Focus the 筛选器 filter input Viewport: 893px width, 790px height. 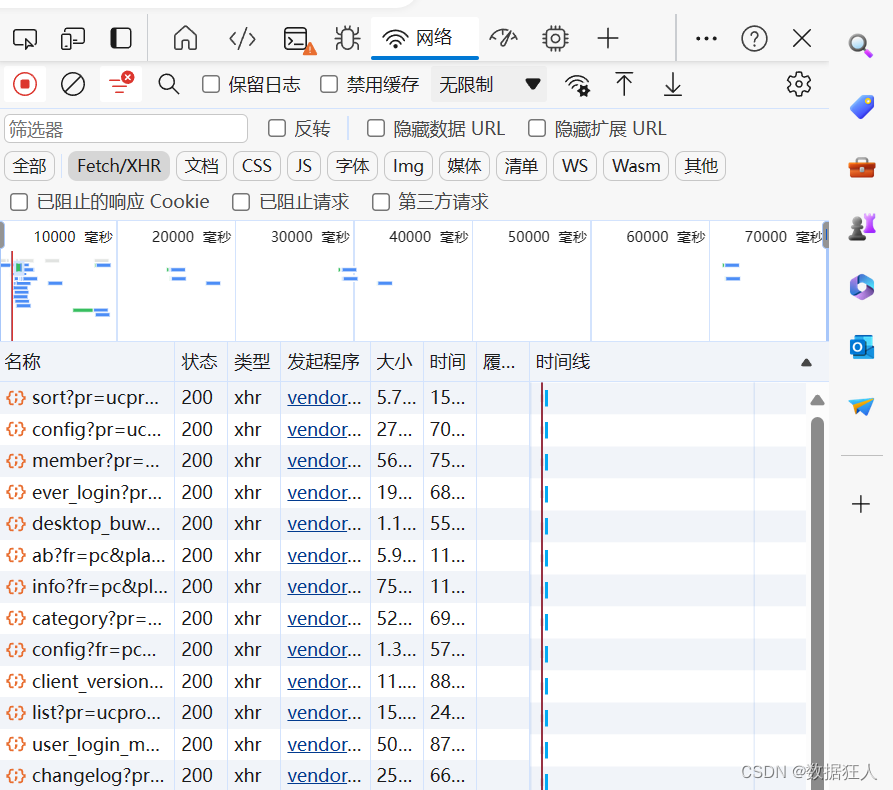click(126, 129)
